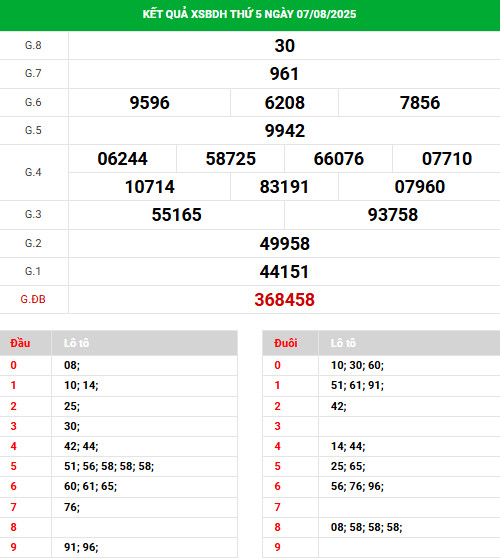Click the green header title KẾT QUẢ XSBDH

click(249, 14)
